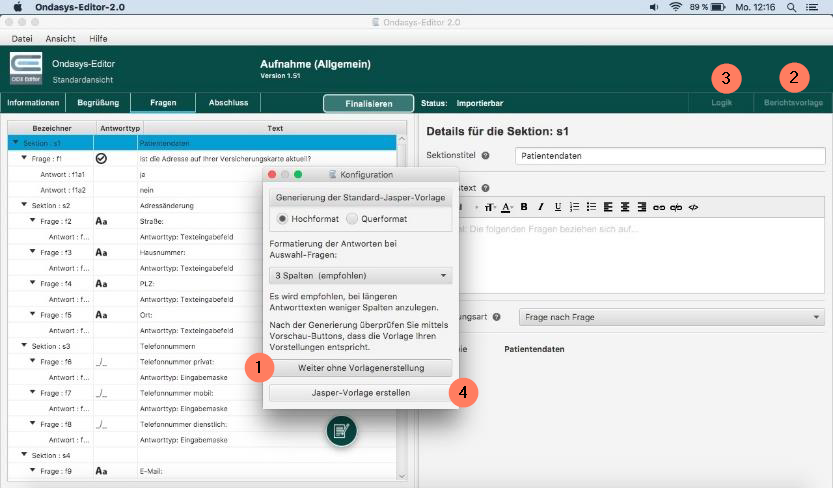Click the volume icon in the menu bar

[654, 7]
